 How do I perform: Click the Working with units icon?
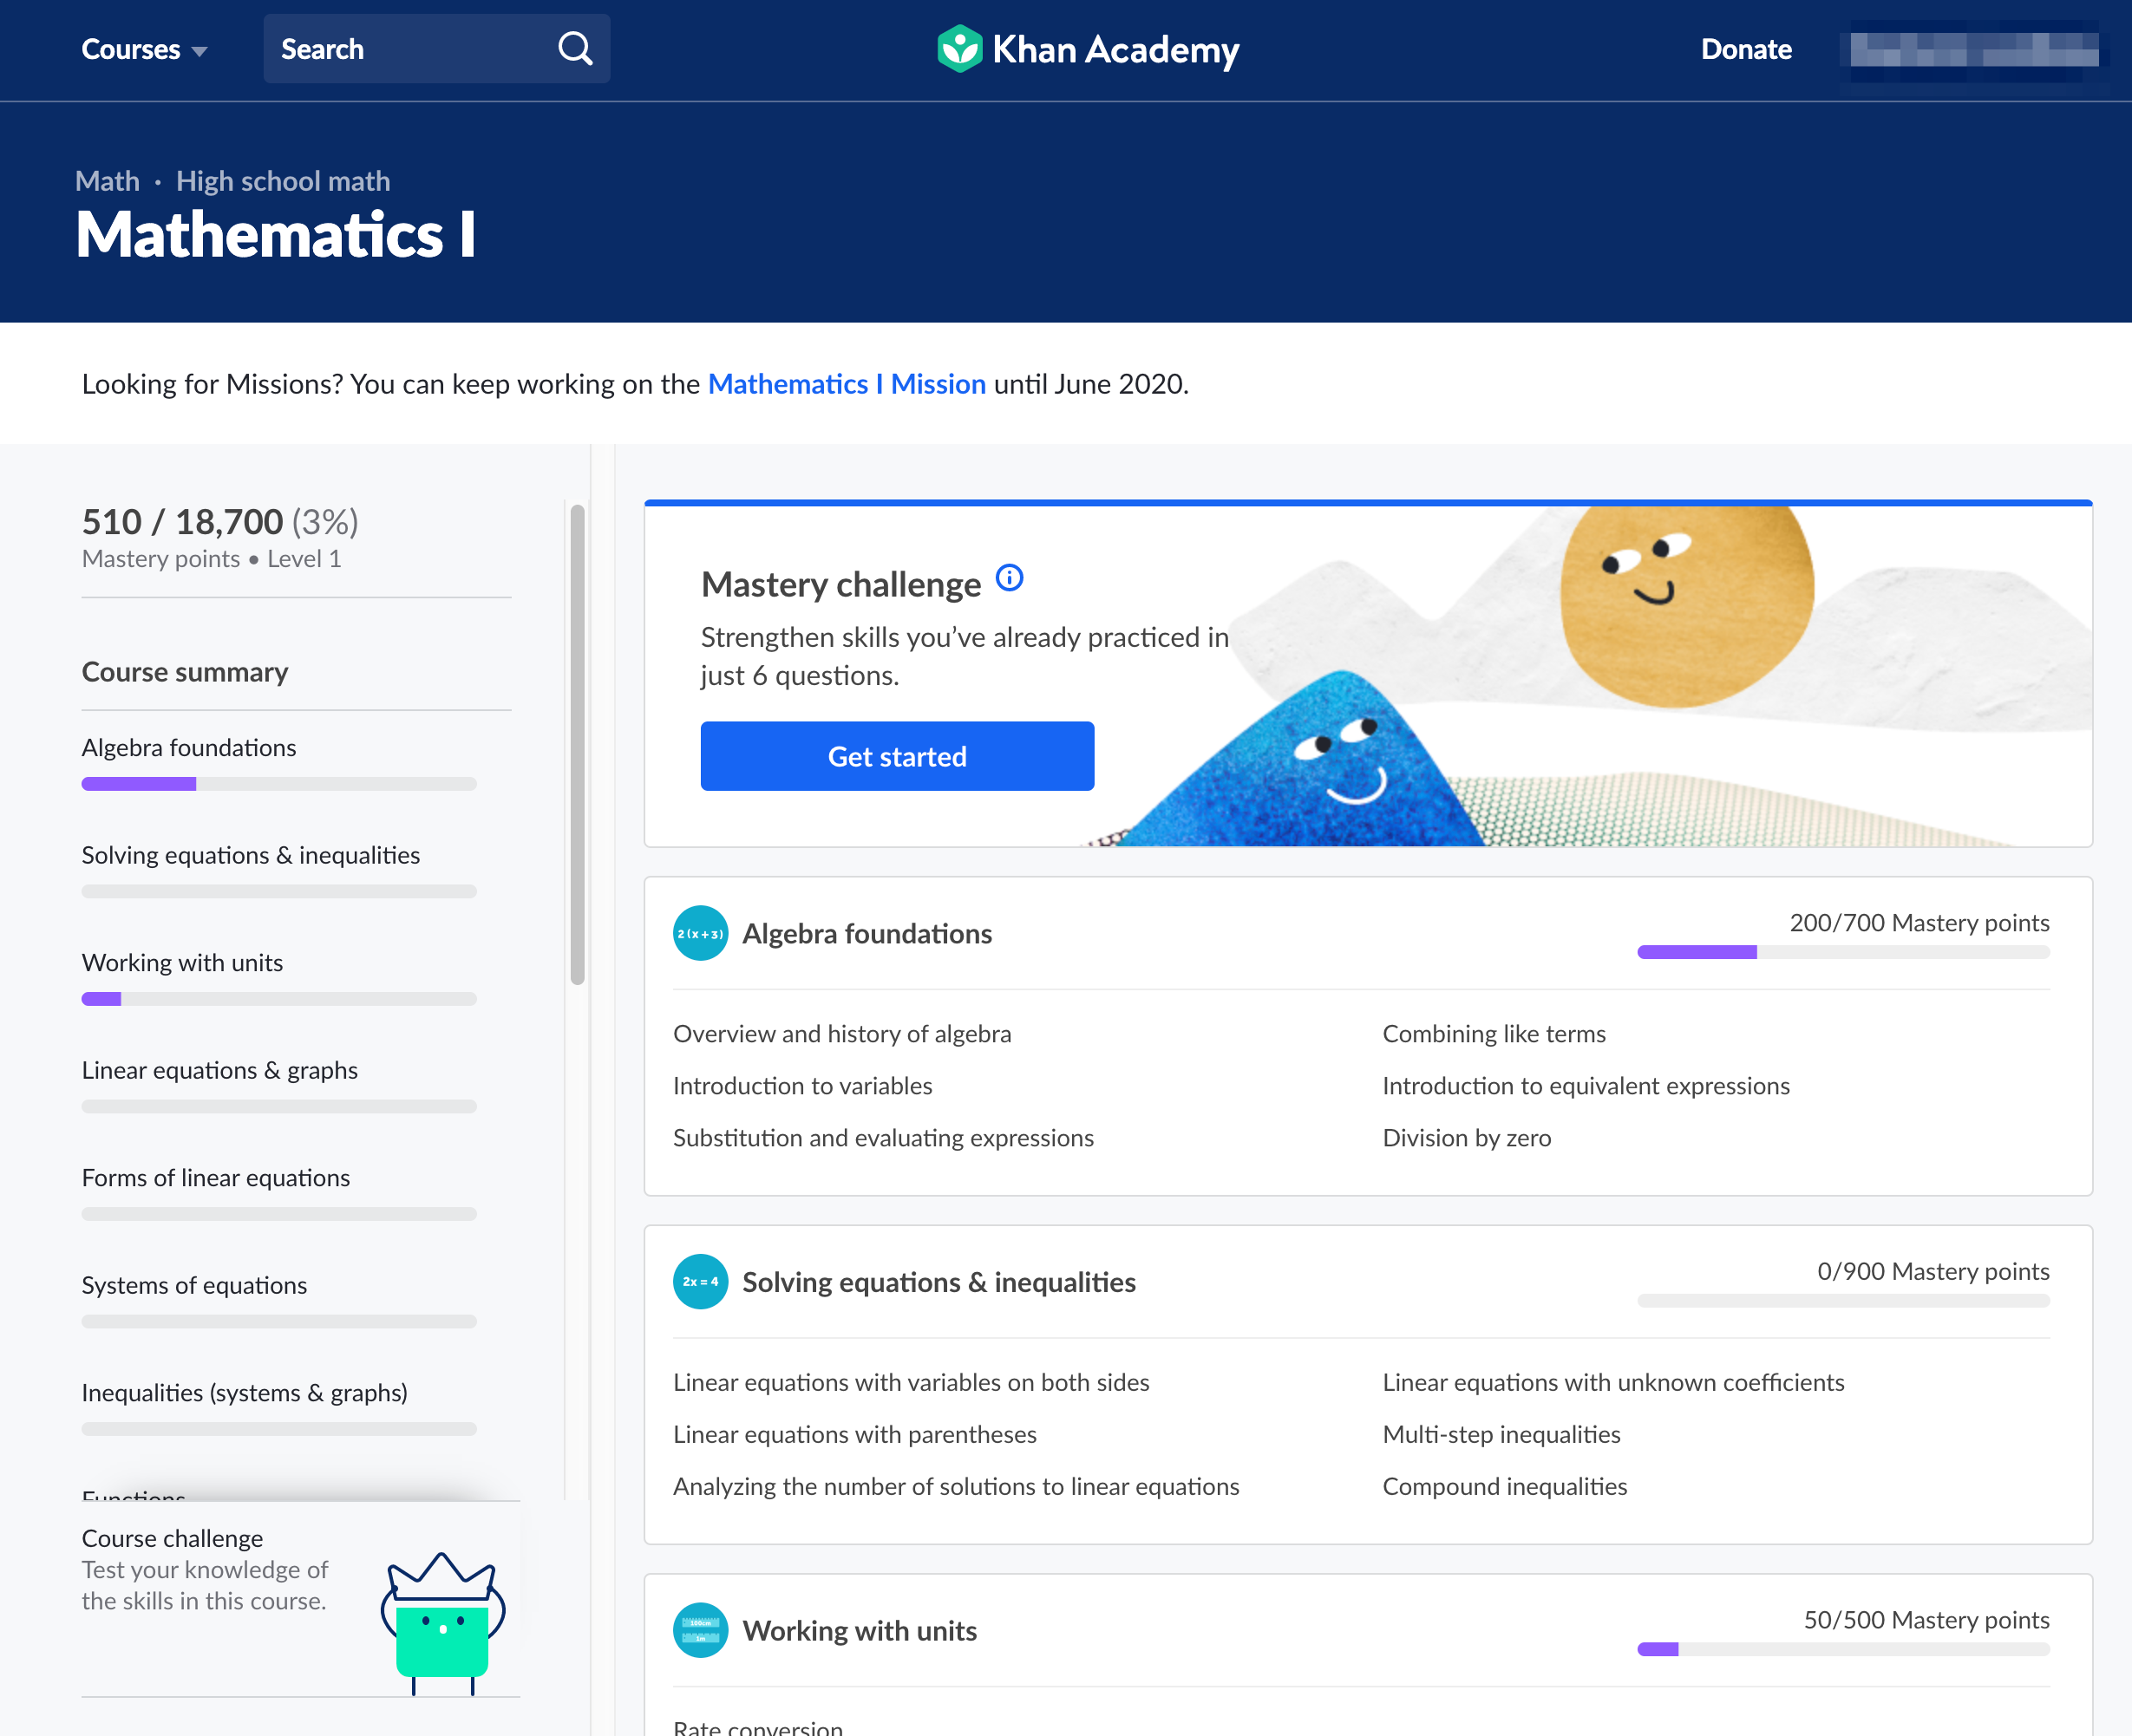700,1630
